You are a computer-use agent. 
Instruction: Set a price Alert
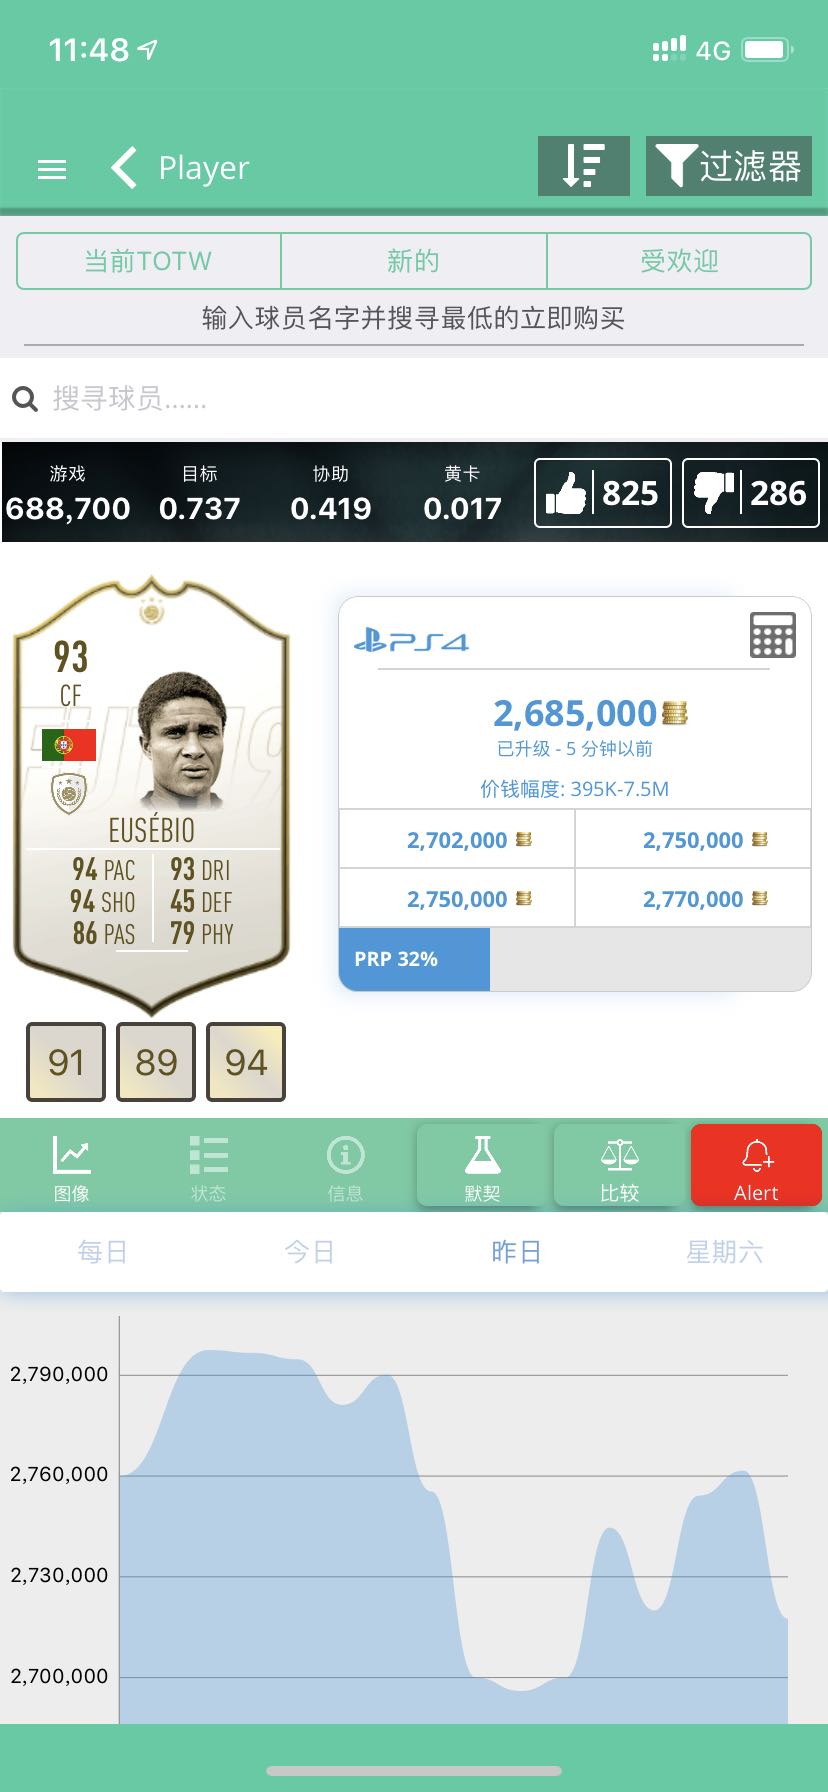pyautogui.click(x=756, y=1166)
